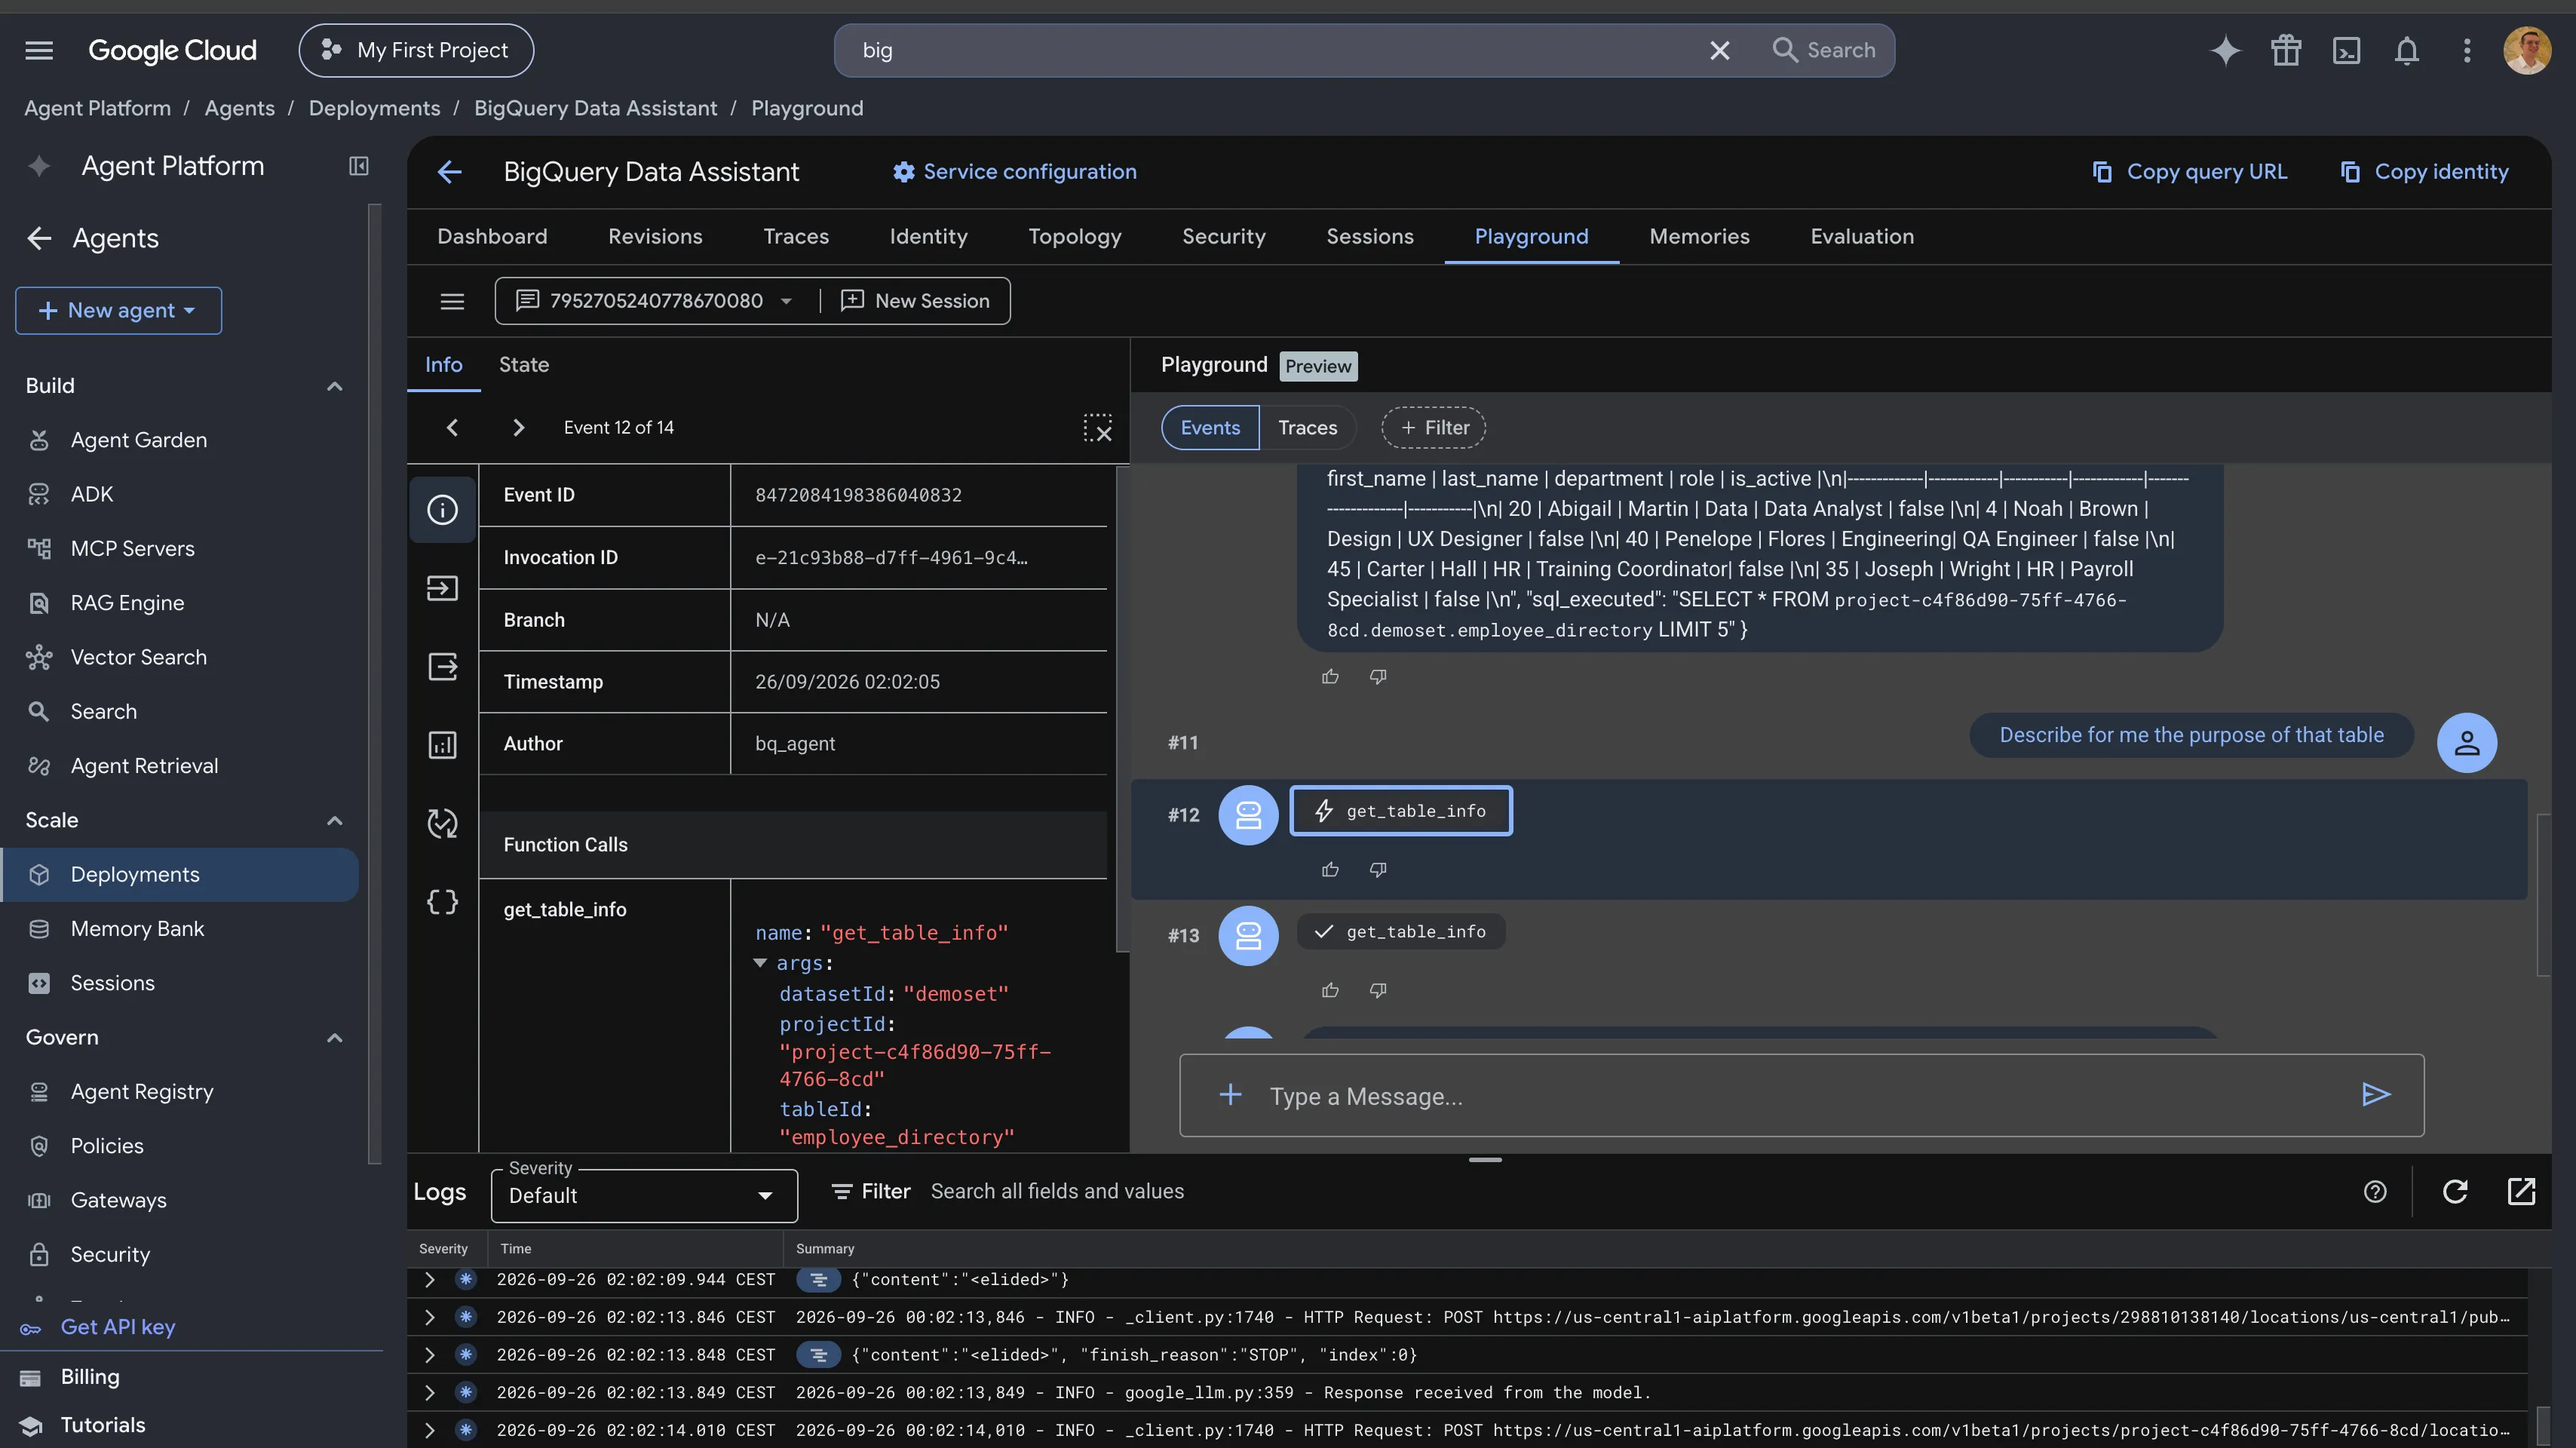Open notifications bell
Screen dimensions: 2576x1448
(2407, 50)
